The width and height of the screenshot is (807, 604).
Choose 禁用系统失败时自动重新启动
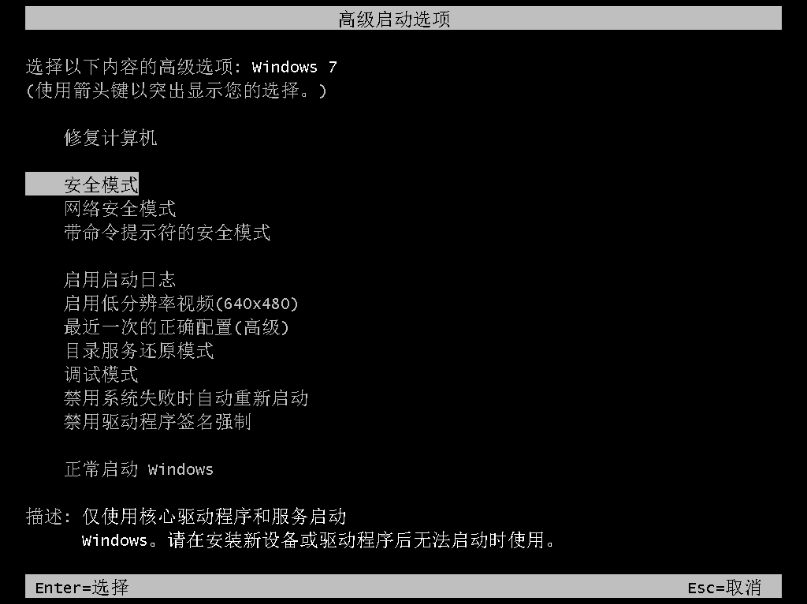pyautogui.click(x=186, y=398)
